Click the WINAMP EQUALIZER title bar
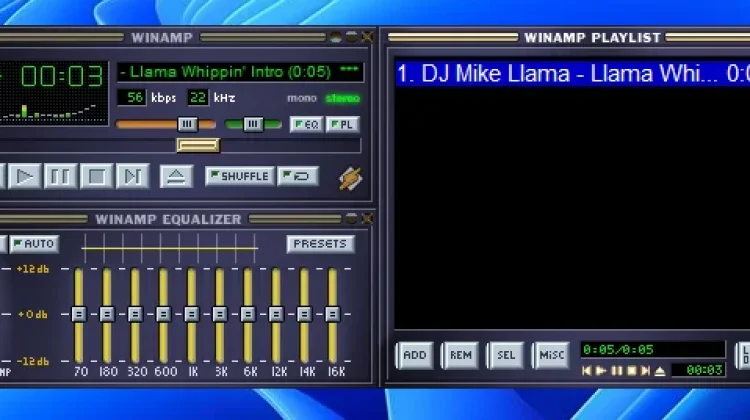 (x=168, y=219)
